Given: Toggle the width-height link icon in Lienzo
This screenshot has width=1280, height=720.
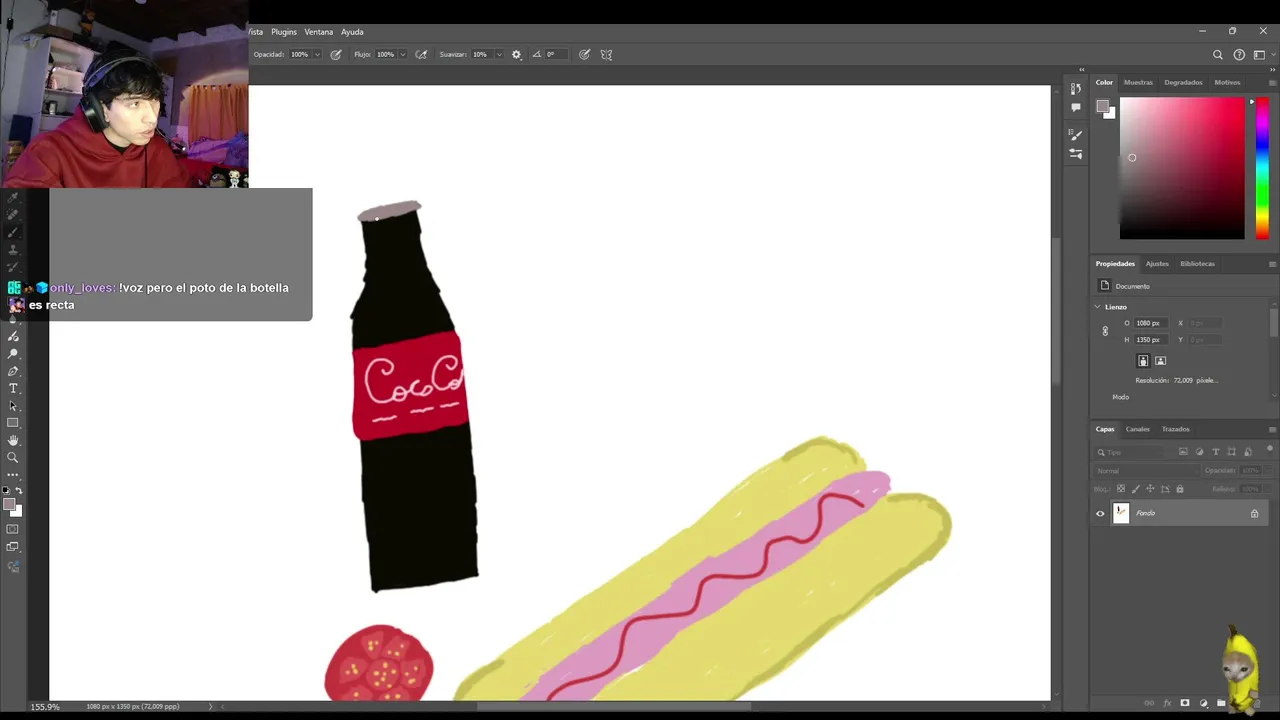Looking at the screenshot, I should click(x=1105, y=331).
